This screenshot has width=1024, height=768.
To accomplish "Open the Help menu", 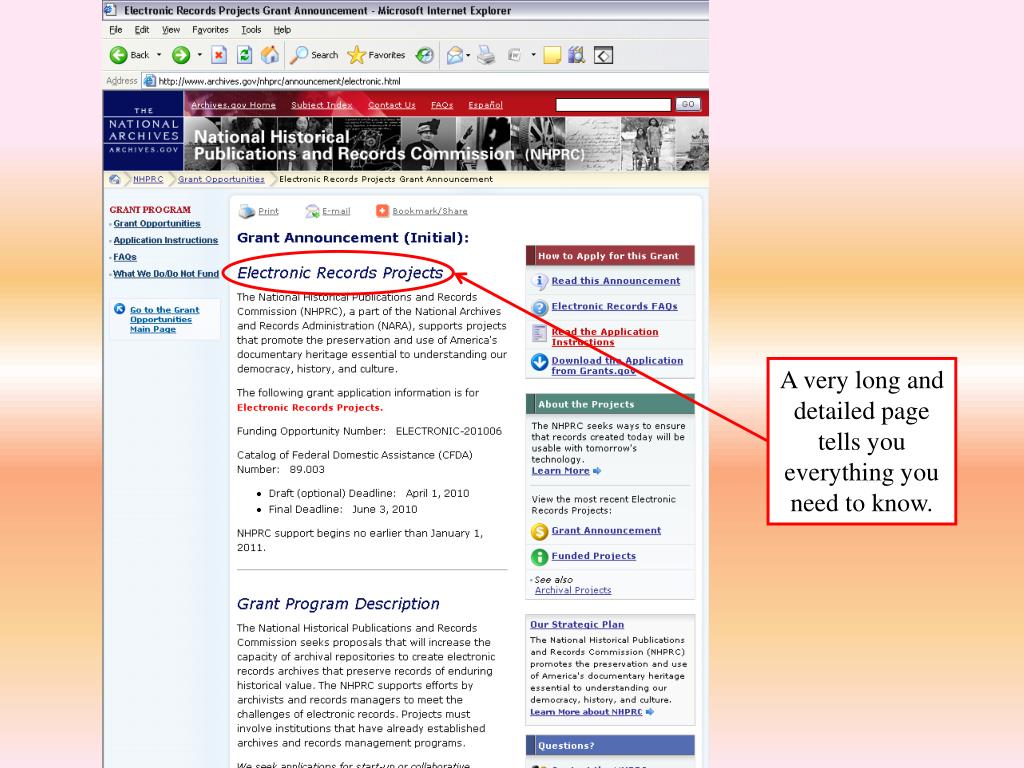I will [282, 30].
